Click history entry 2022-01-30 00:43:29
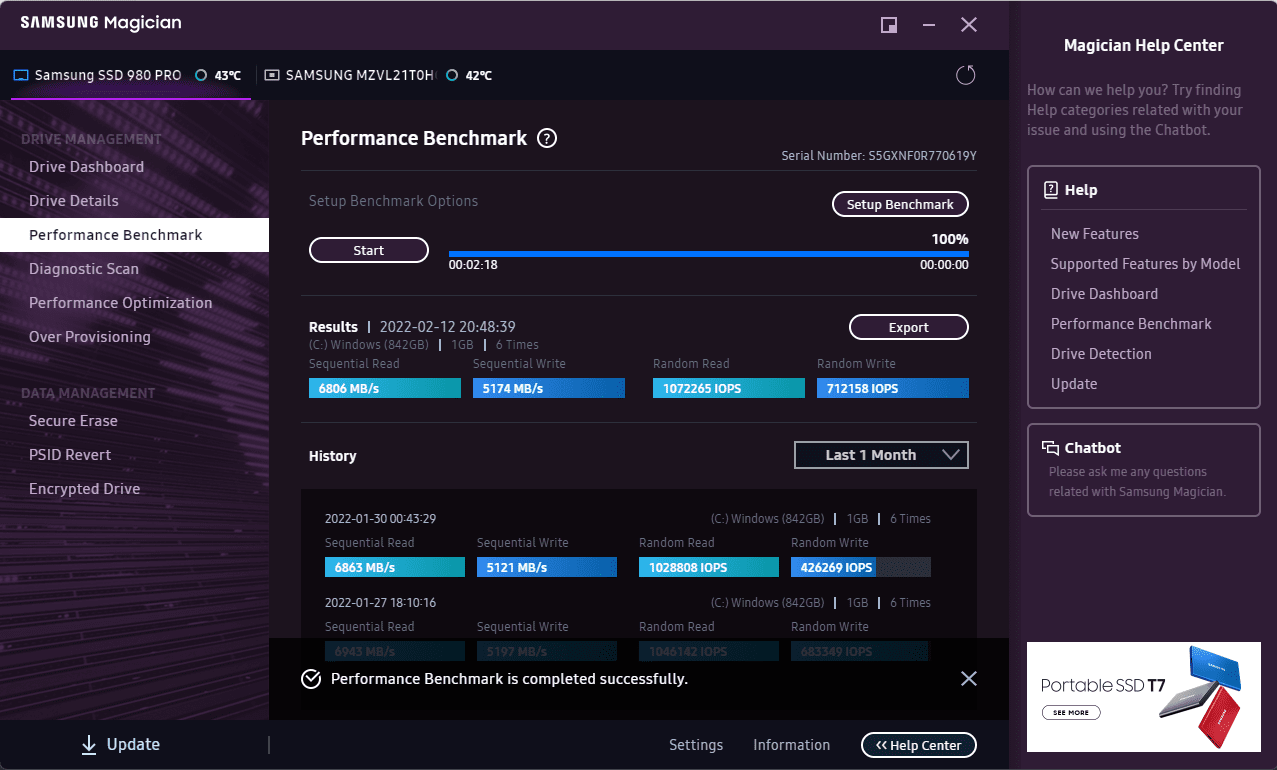 point(380,519)
